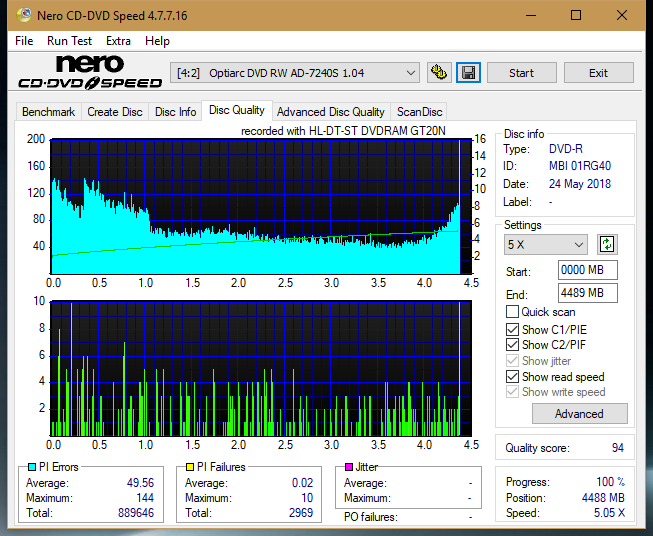The image size is (653, 536).
Task: Click the progress value 100 %
Action: coord(611,482)
